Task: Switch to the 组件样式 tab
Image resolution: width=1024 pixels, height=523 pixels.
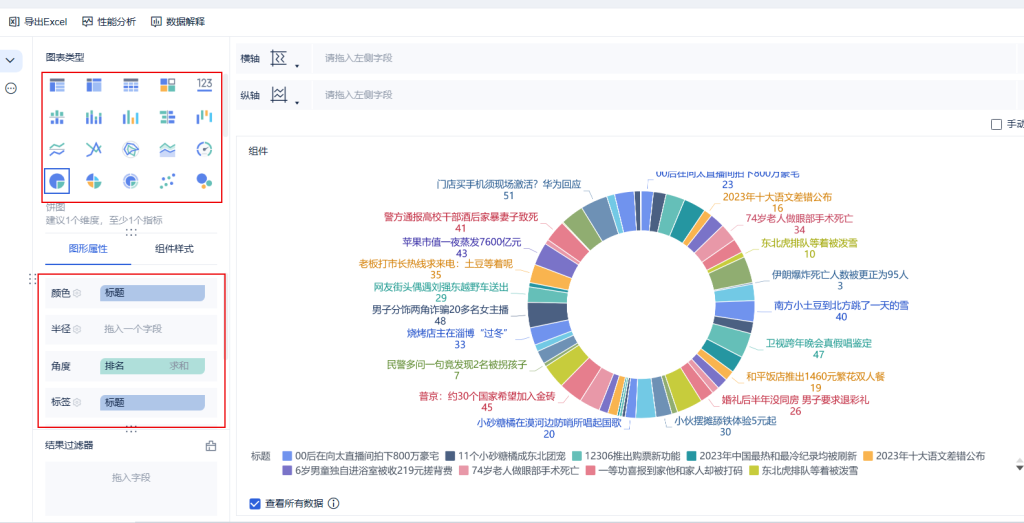Action: [174, 248]
